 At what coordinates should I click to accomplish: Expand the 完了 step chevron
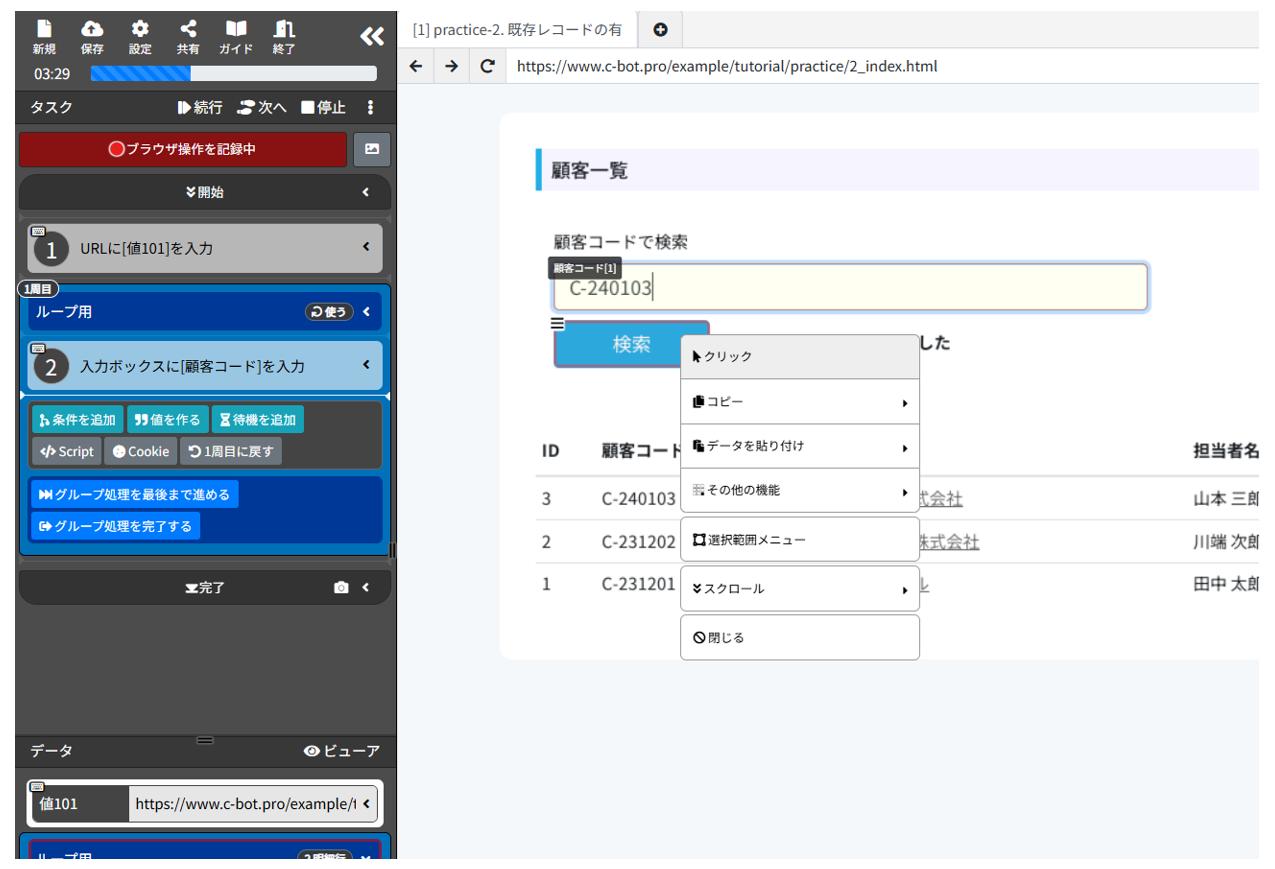(x=366, y=588)
